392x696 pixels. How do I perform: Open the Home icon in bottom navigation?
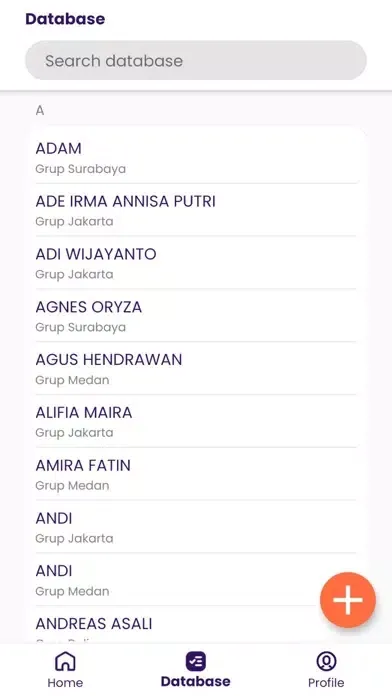pyautogui.click(x=65, y=661)
